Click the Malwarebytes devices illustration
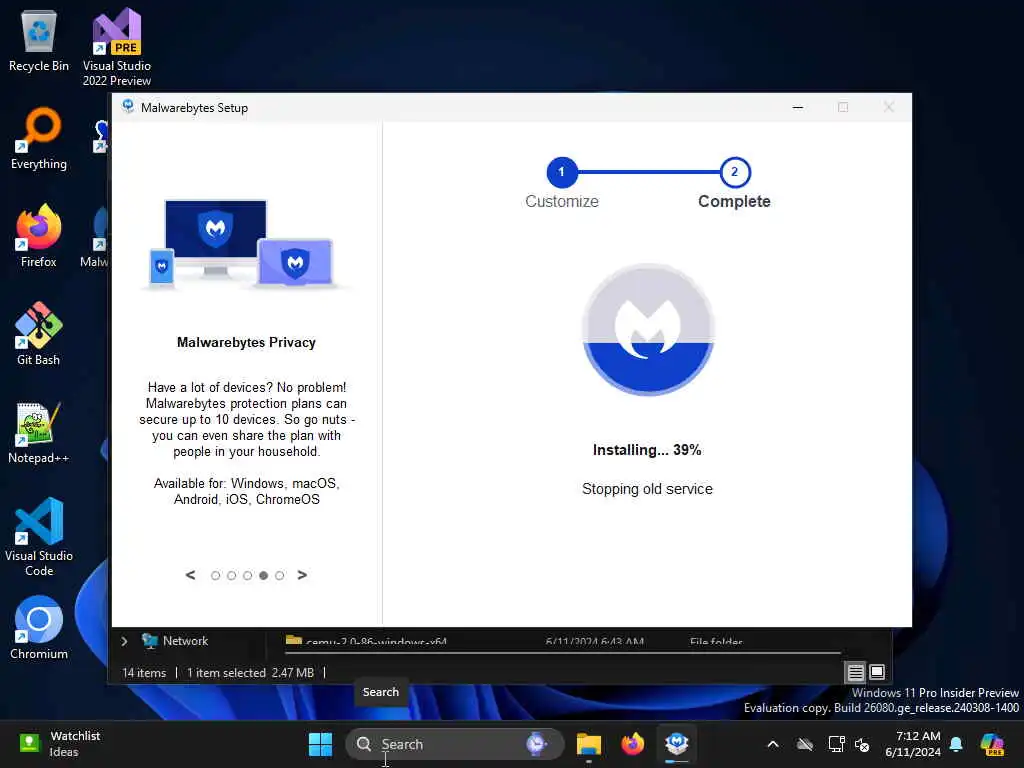Viewport: 1024px width, 768px height. point(246,244)
